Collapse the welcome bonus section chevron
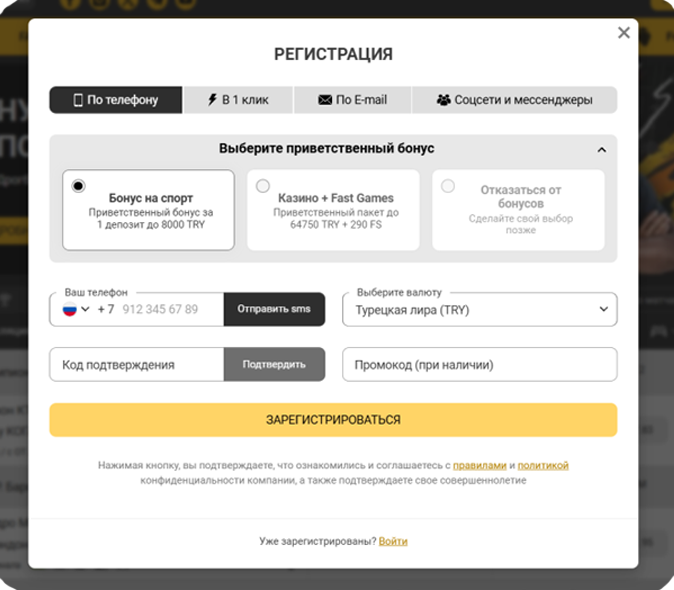674x590 pixels. click(602, 150)
